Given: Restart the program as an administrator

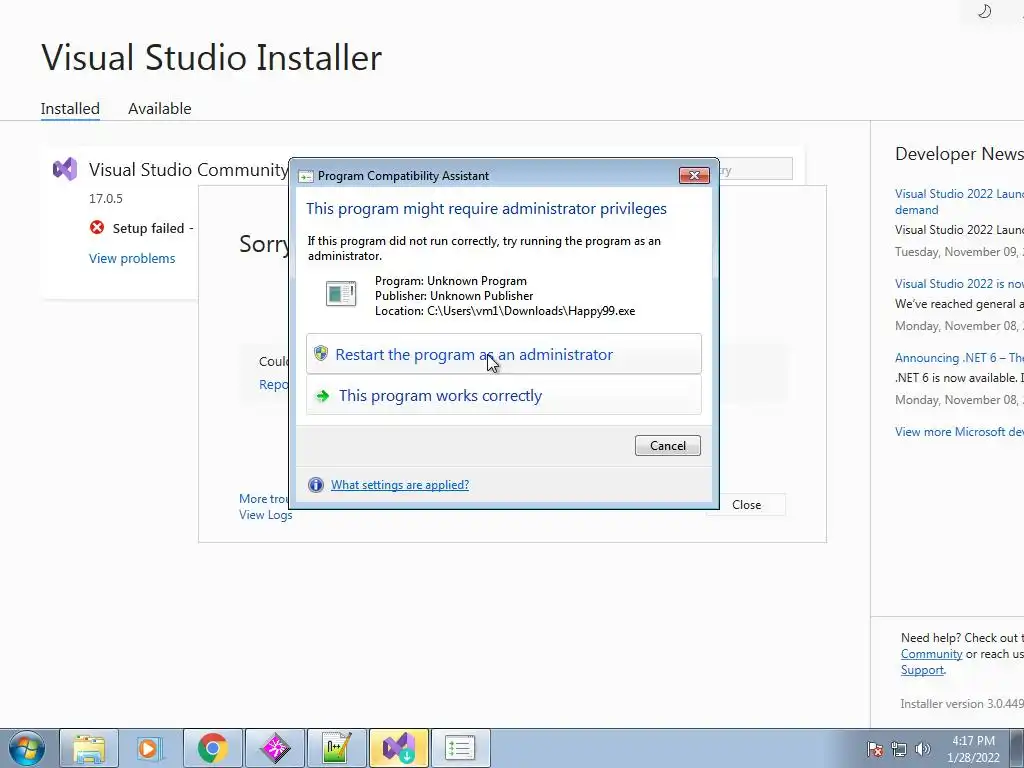Looking at the screenshot, I should pyautogui.click(x=504, y=355).
